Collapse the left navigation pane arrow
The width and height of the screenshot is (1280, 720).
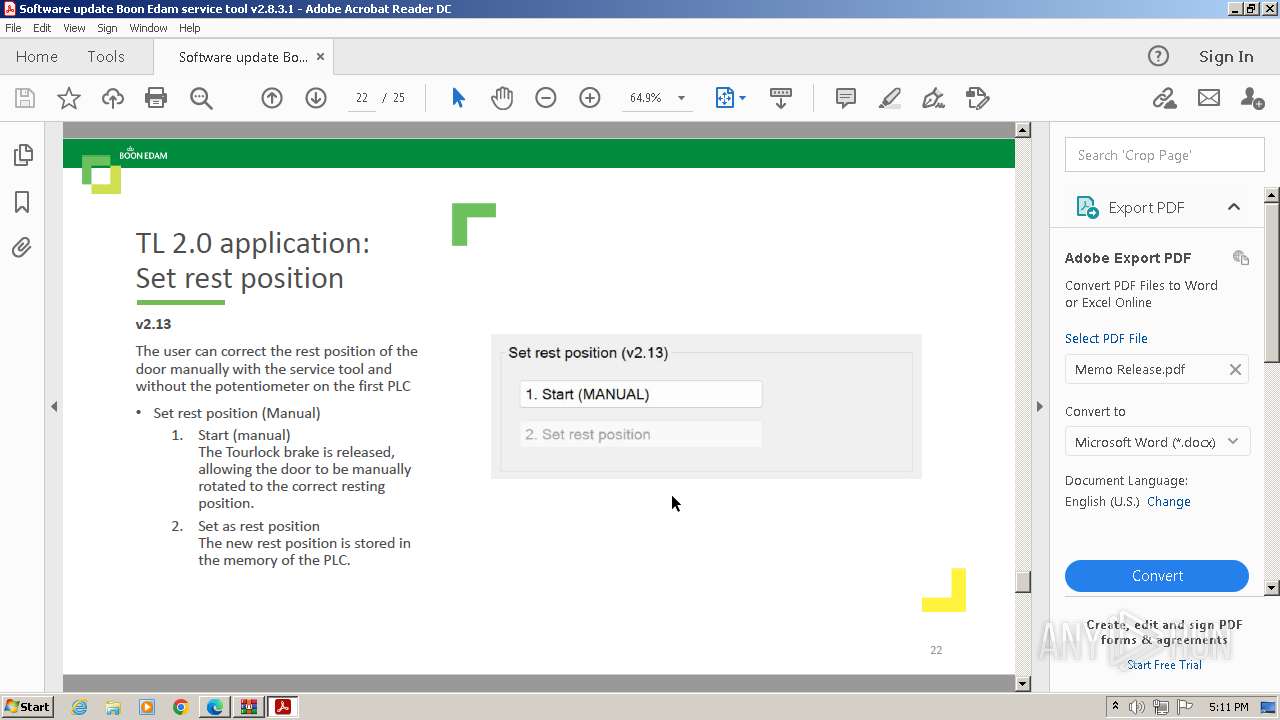[x=54, y=407]
